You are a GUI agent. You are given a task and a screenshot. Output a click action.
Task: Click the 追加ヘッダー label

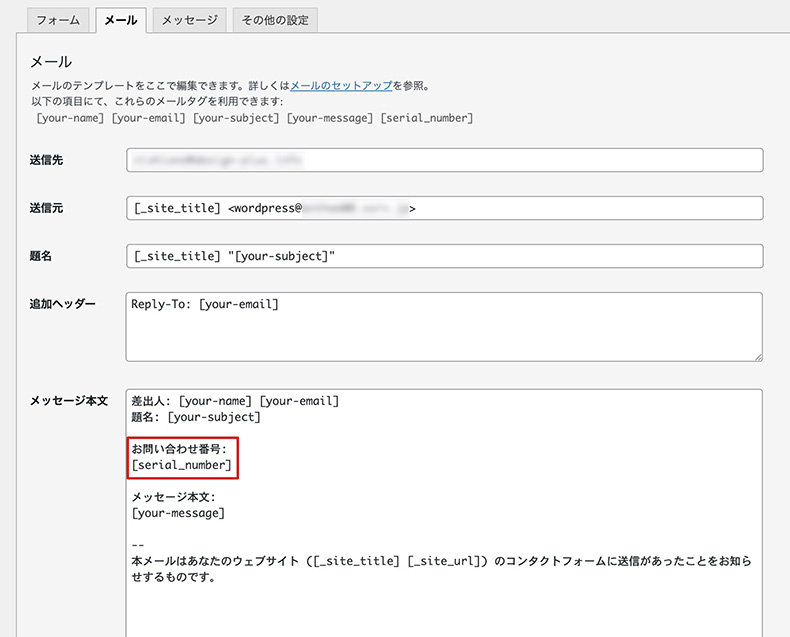pyautogui.click(x=62, y=304)
